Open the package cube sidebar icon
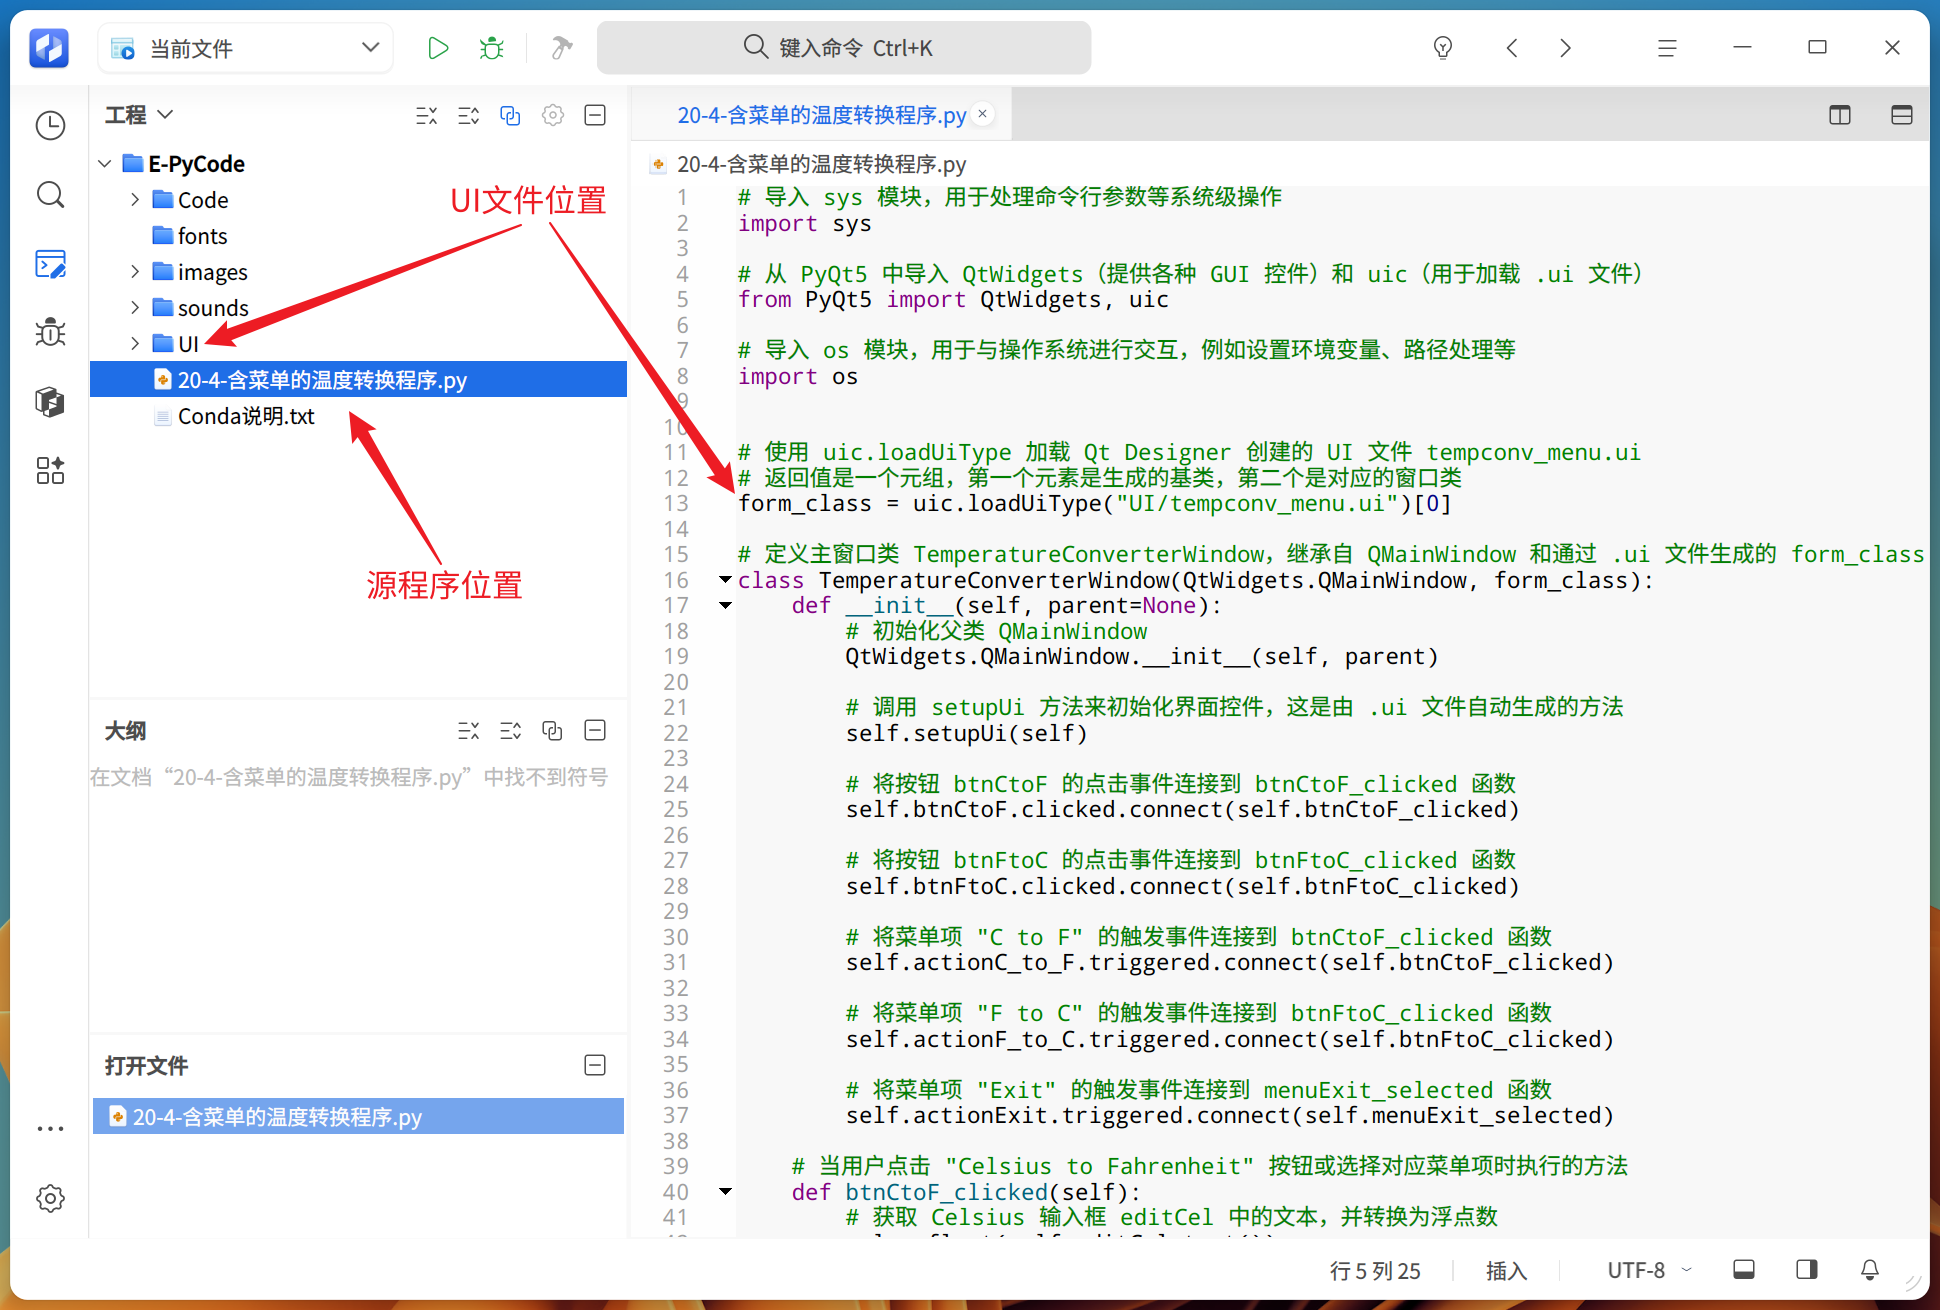 point(50,401)
